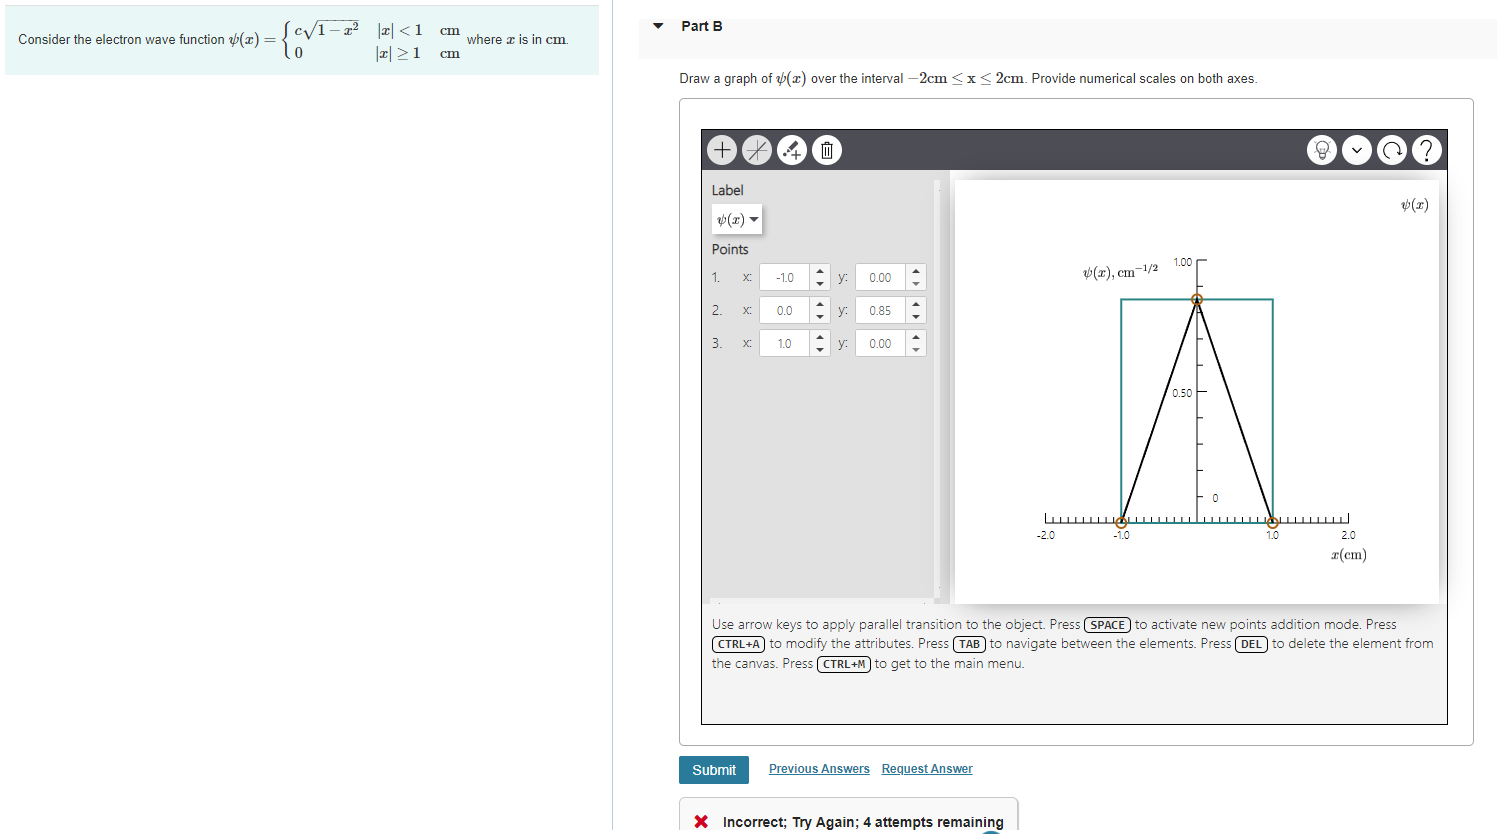Reset the graph with the circular arrow
This screenshot has width=1497, height=834.
(x=1391, y=149)
